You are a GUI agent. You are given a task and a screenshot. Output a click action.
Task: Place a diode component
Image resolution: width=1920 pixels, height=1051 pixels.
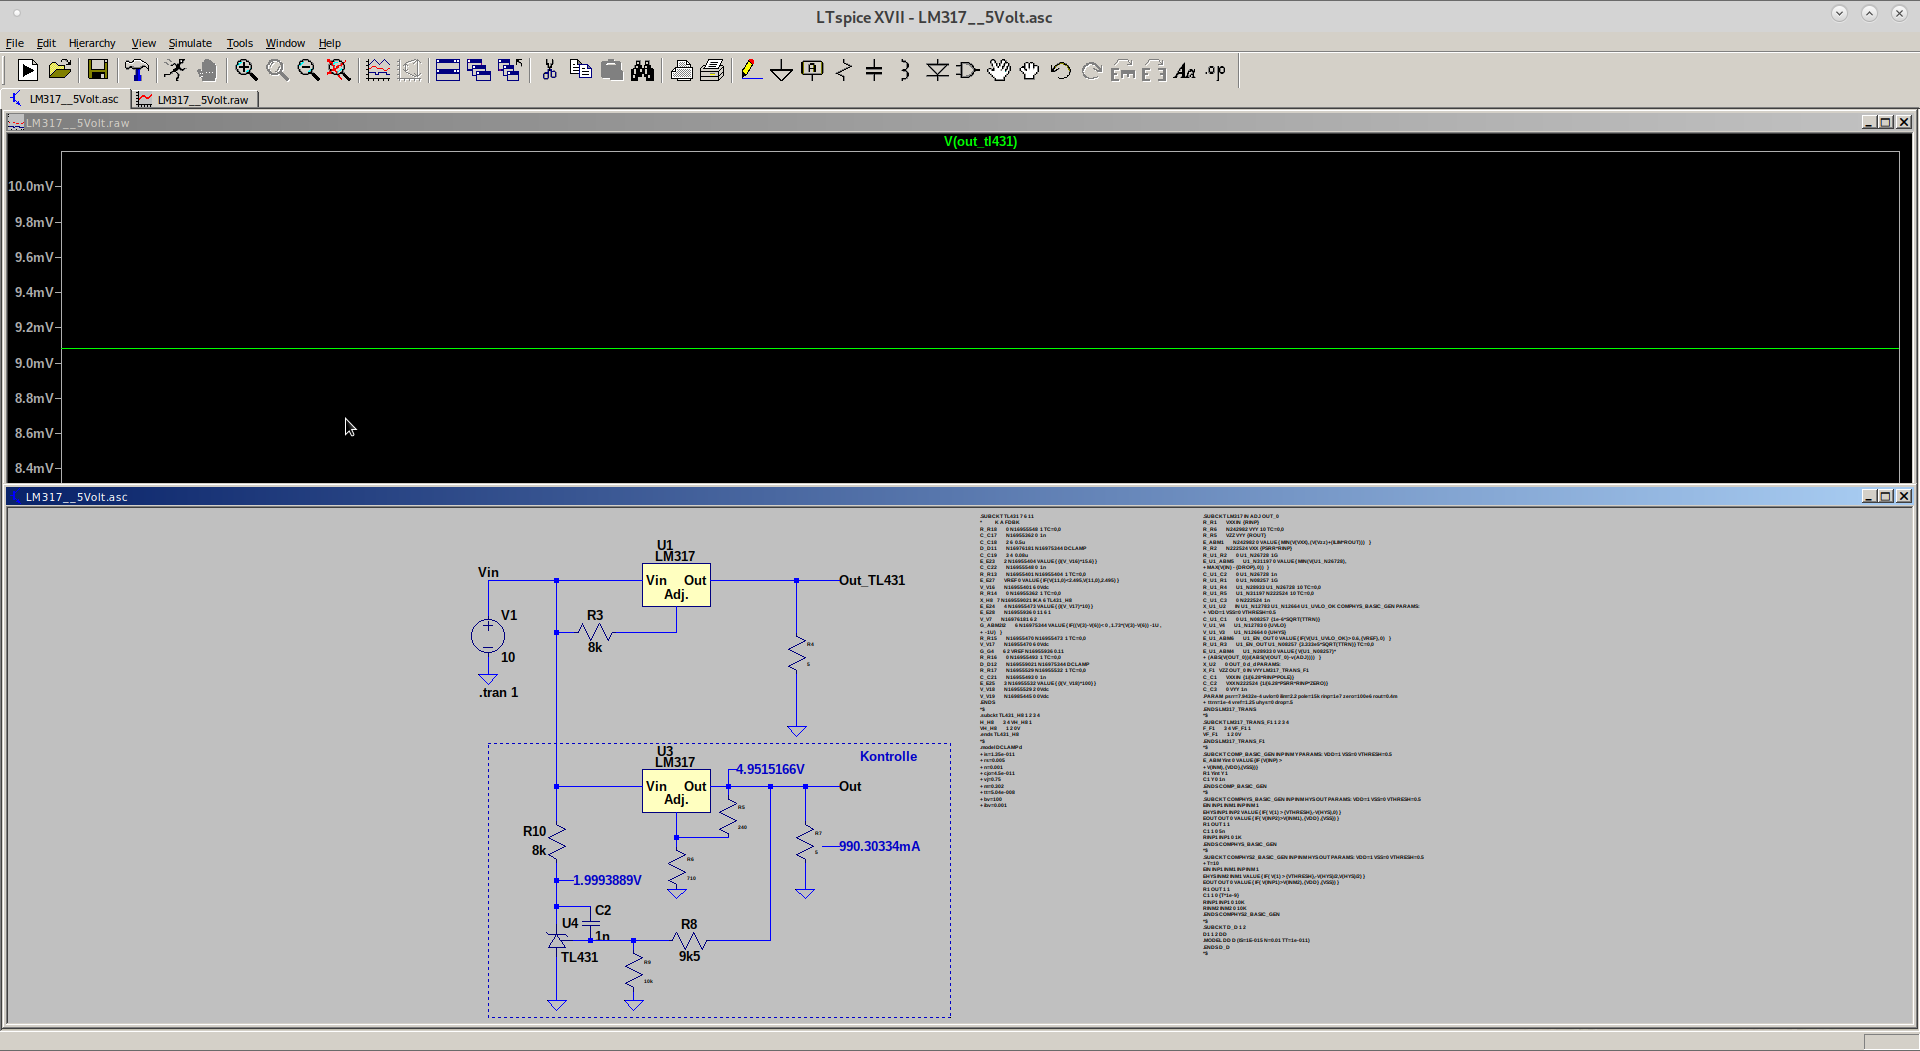click(937, 70)
